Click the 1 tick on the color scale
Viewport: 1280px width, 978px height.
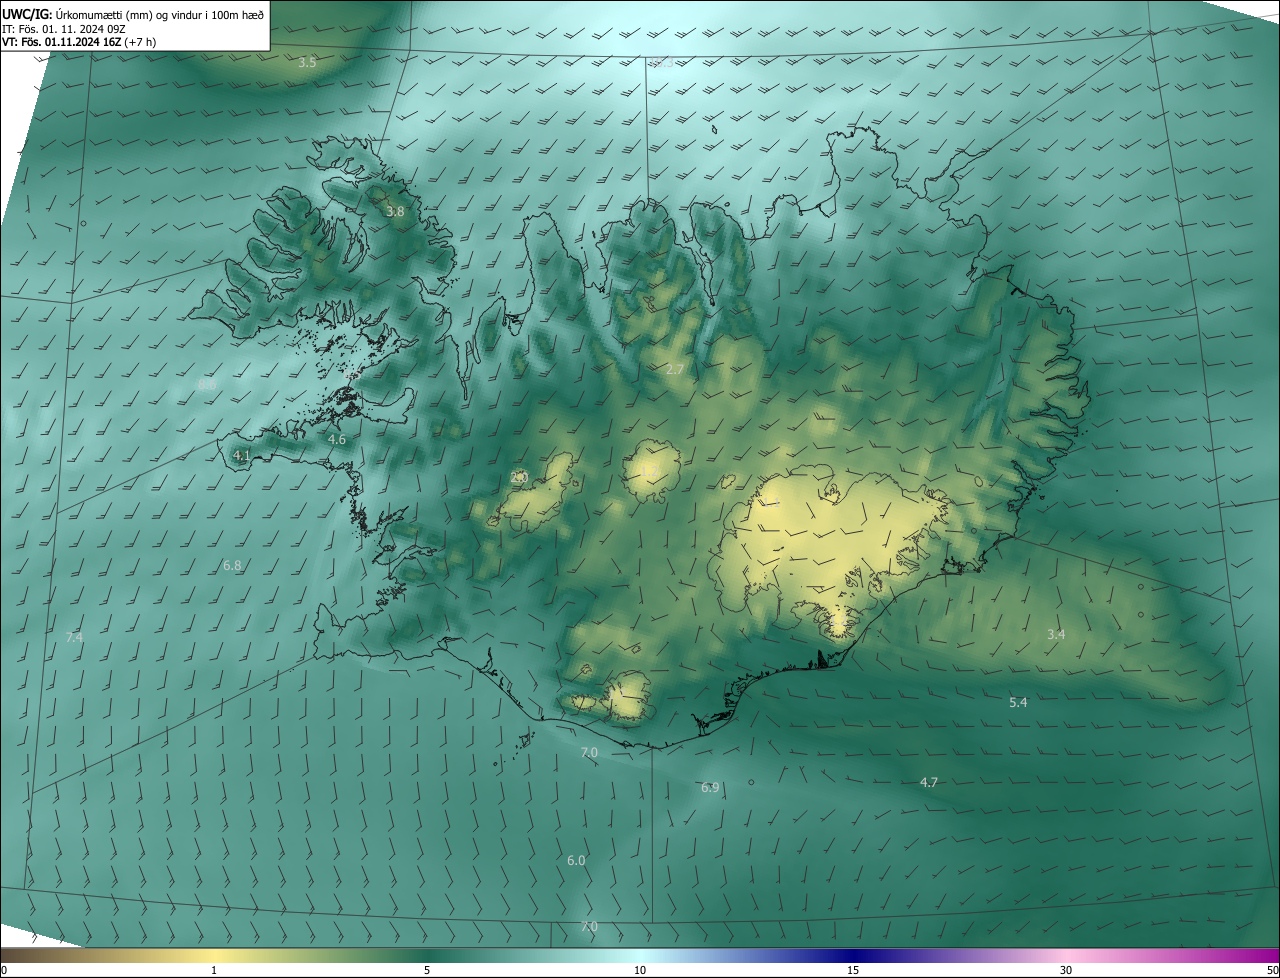[x=214, y=970]
